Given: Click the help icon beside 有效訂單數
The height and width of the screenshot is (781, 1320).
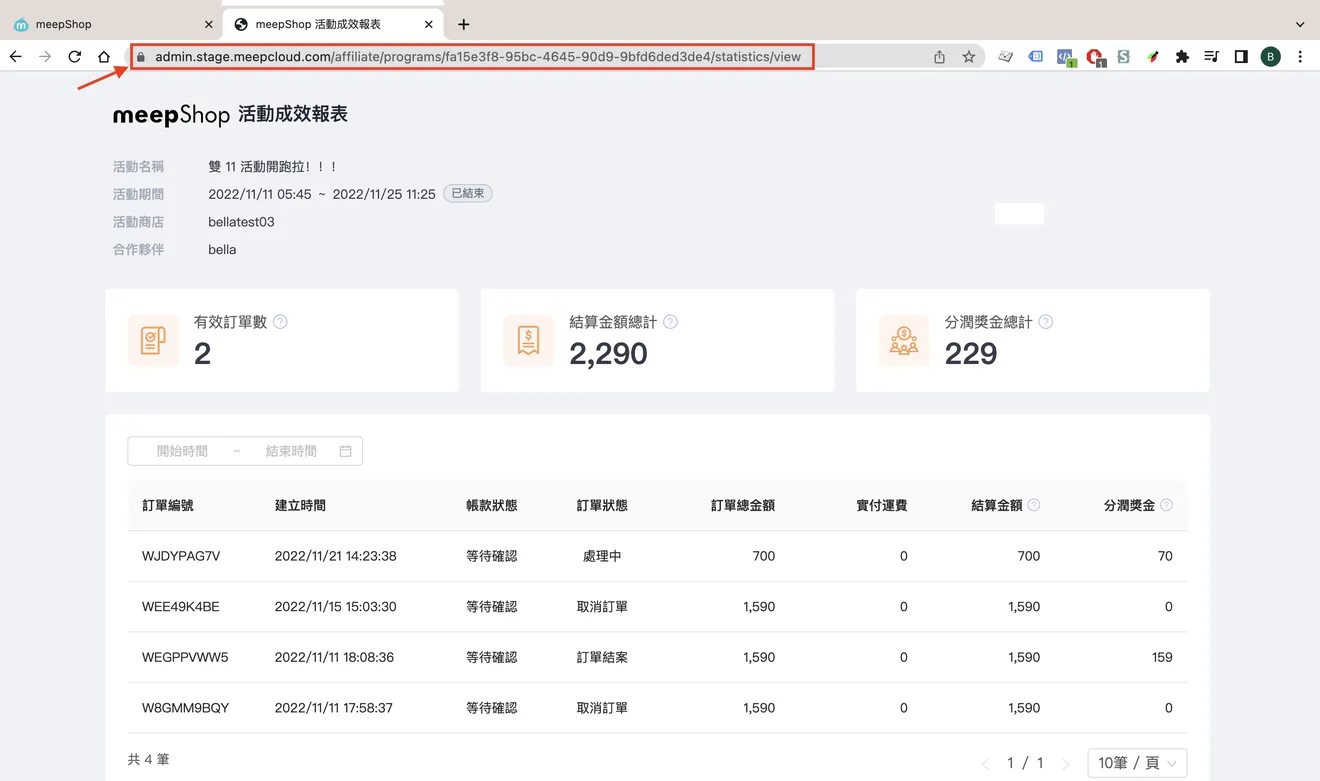Looking at the screenshot, I should click(x=280, y=322).
